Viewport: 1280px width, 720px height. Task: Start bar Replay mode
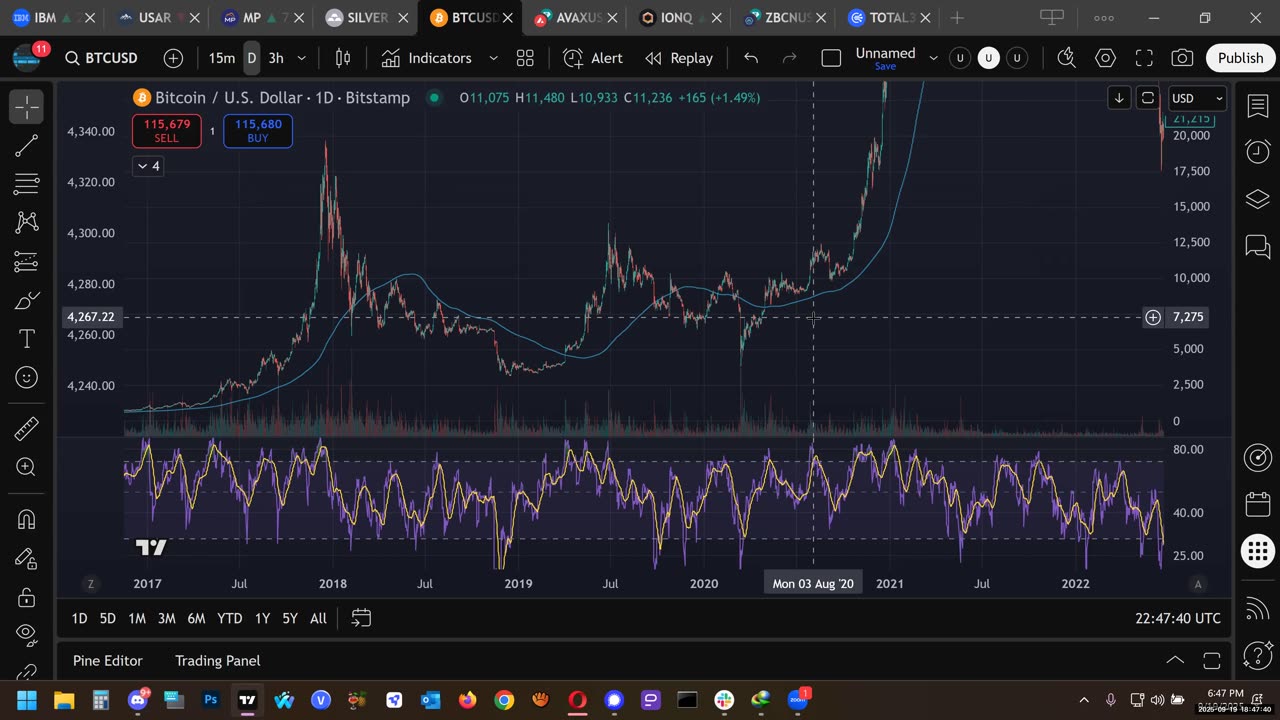tap(679, 58)
